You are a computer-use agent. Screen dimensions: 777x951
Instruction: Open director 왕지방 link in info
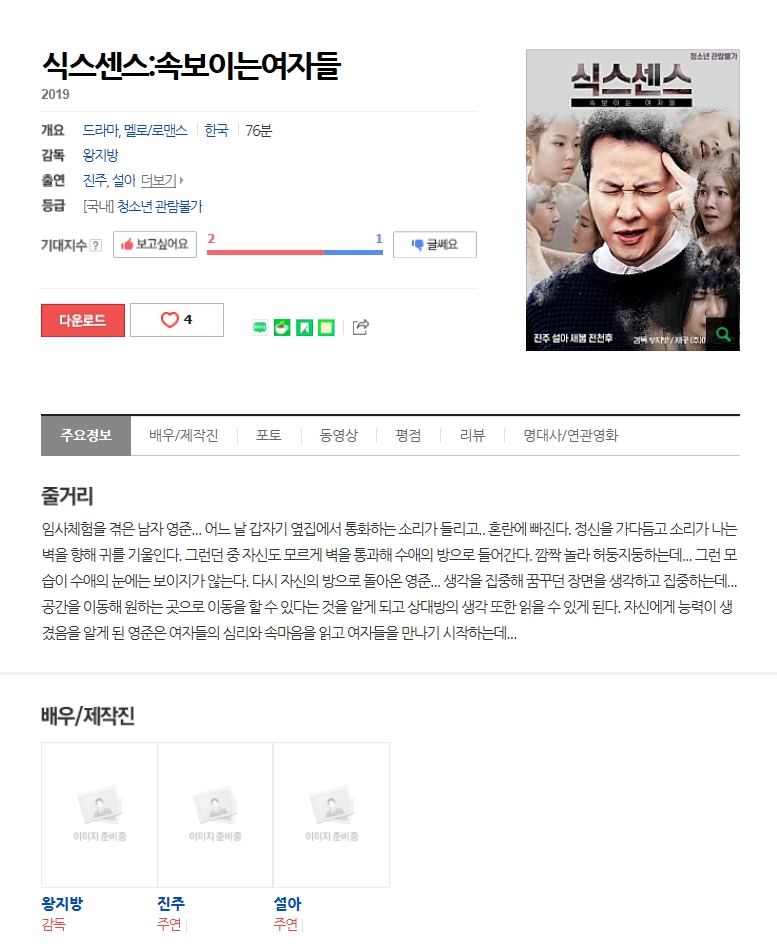[x=101, y=155]
